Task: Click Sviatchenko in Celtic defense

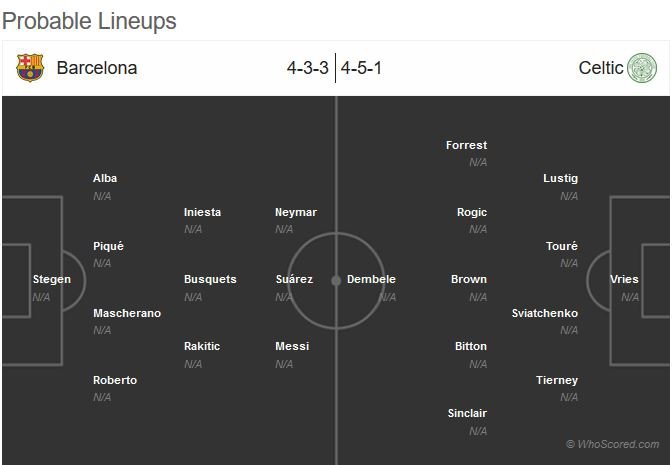Action: (544, 313)
